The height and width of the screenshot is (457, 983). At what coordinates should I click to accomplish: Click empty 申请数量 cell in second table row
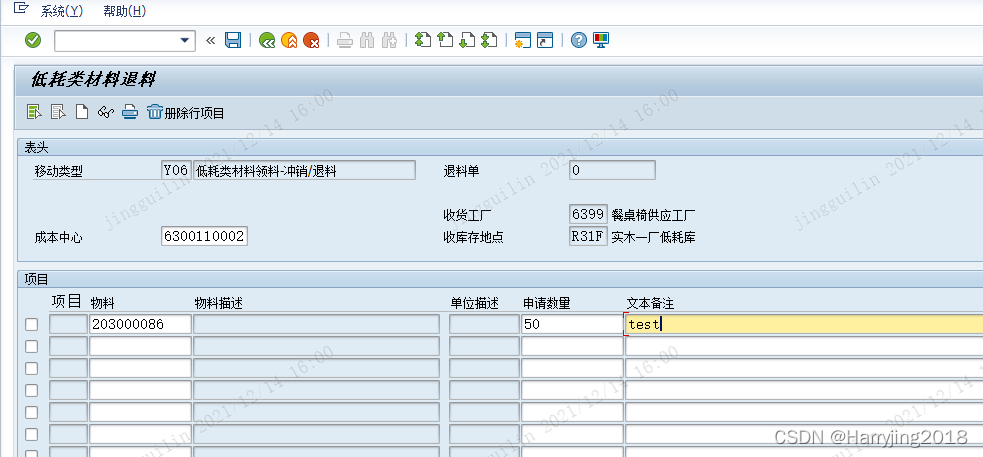pyautogui.click(x=572, y=346)
